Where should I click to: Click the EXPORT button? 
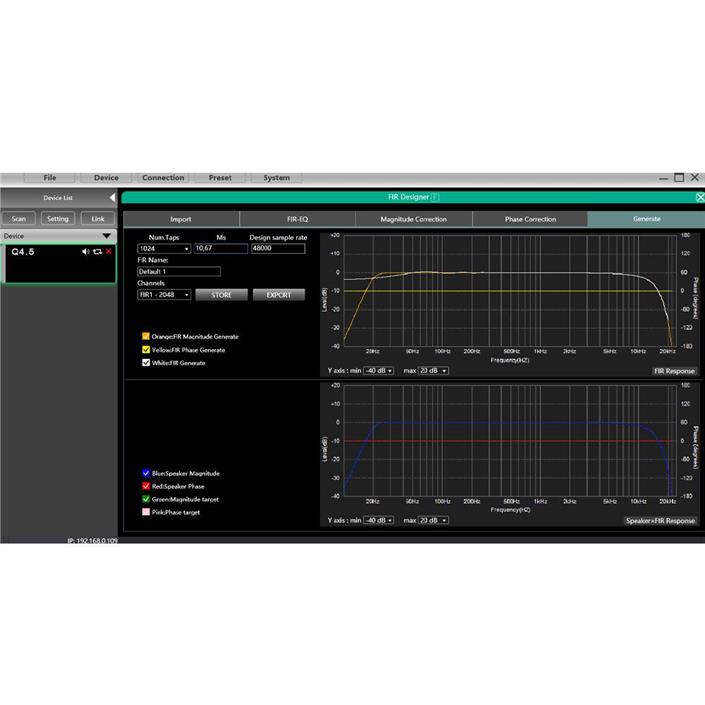click(x=278, y=295)
